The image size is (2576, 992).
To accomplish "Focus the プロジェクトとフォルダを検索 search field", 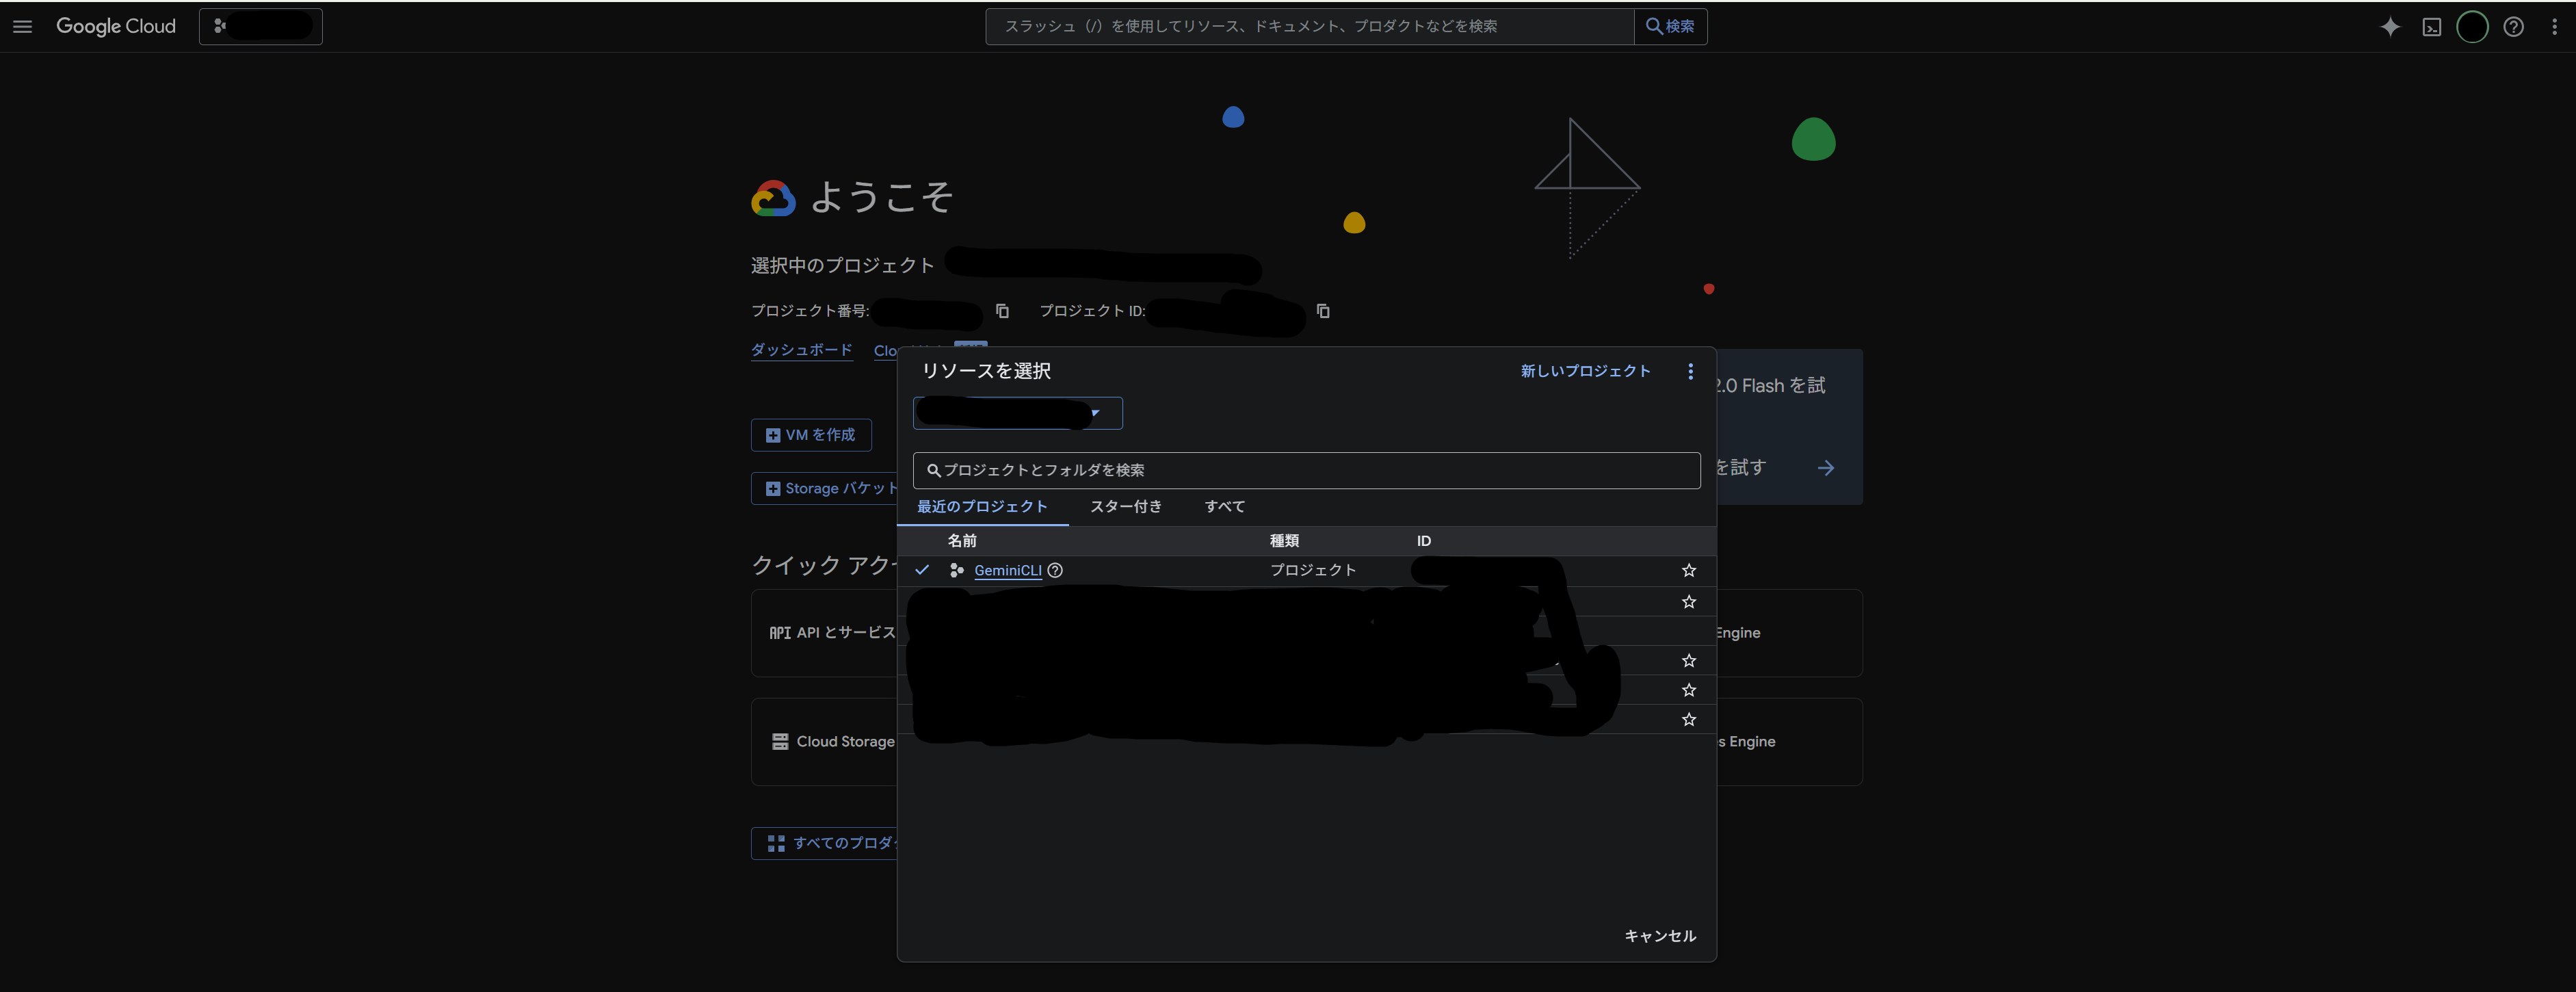I will 1306,470.
